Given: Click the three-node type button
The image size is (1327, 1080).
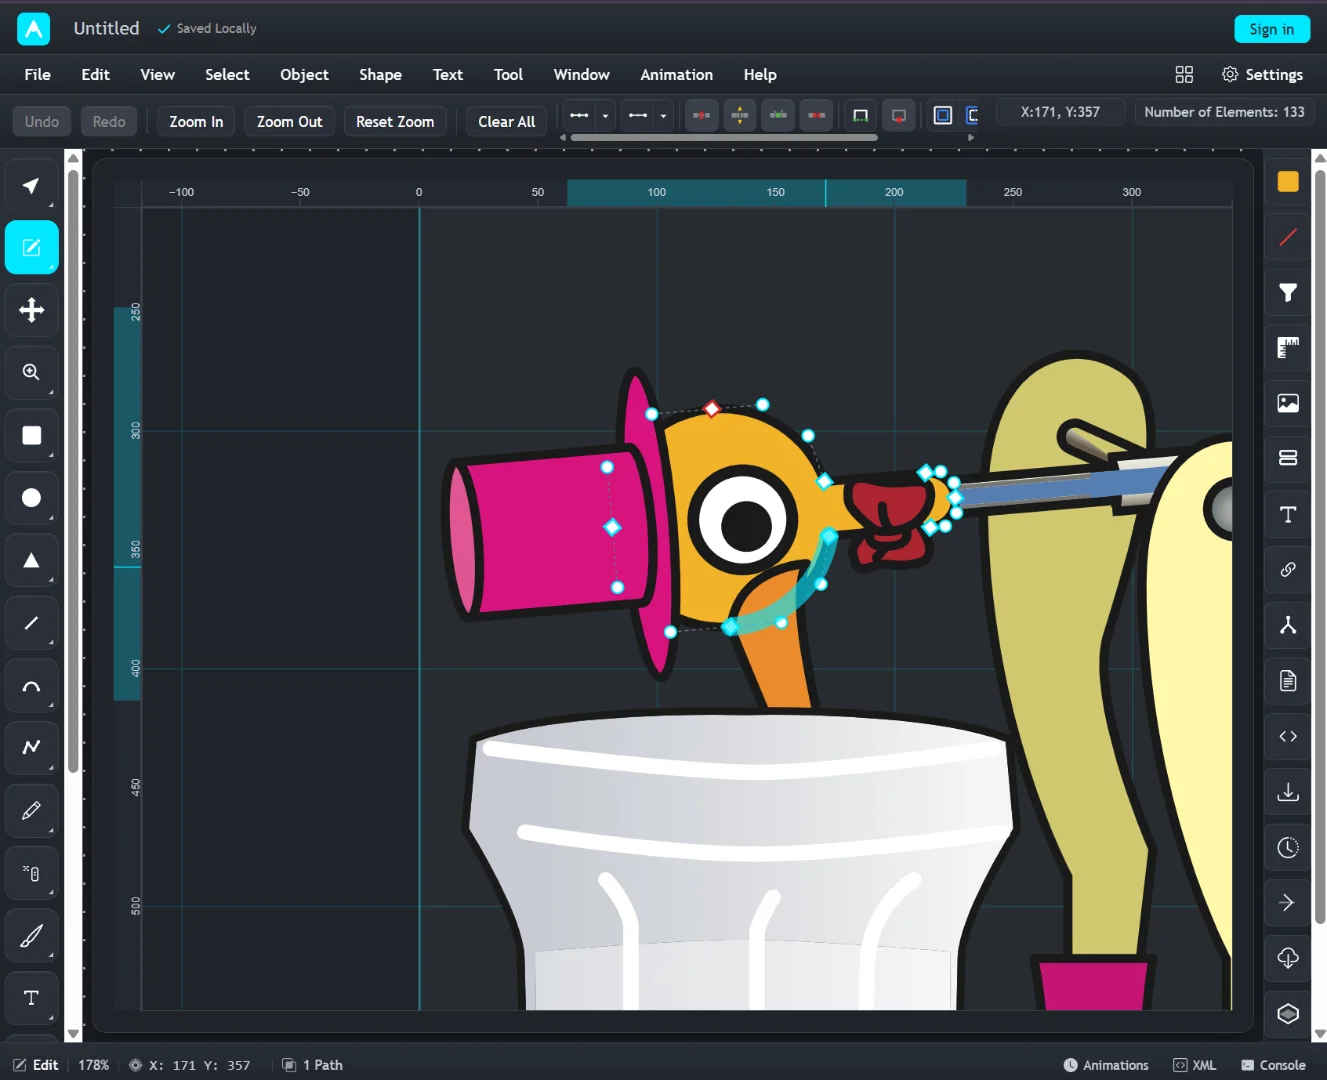Looking at the screenshot, I should point(580,116).
